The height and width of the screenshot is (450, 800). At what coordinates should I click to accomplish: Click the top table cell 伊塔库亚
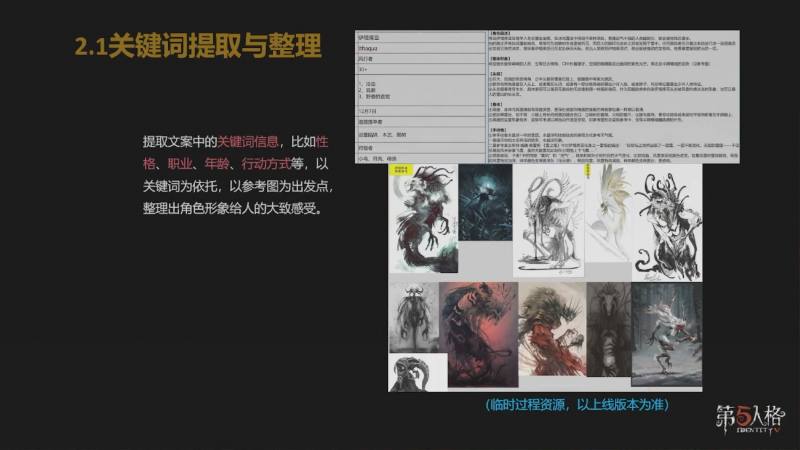pyautogui.click(x=420, y=37)
